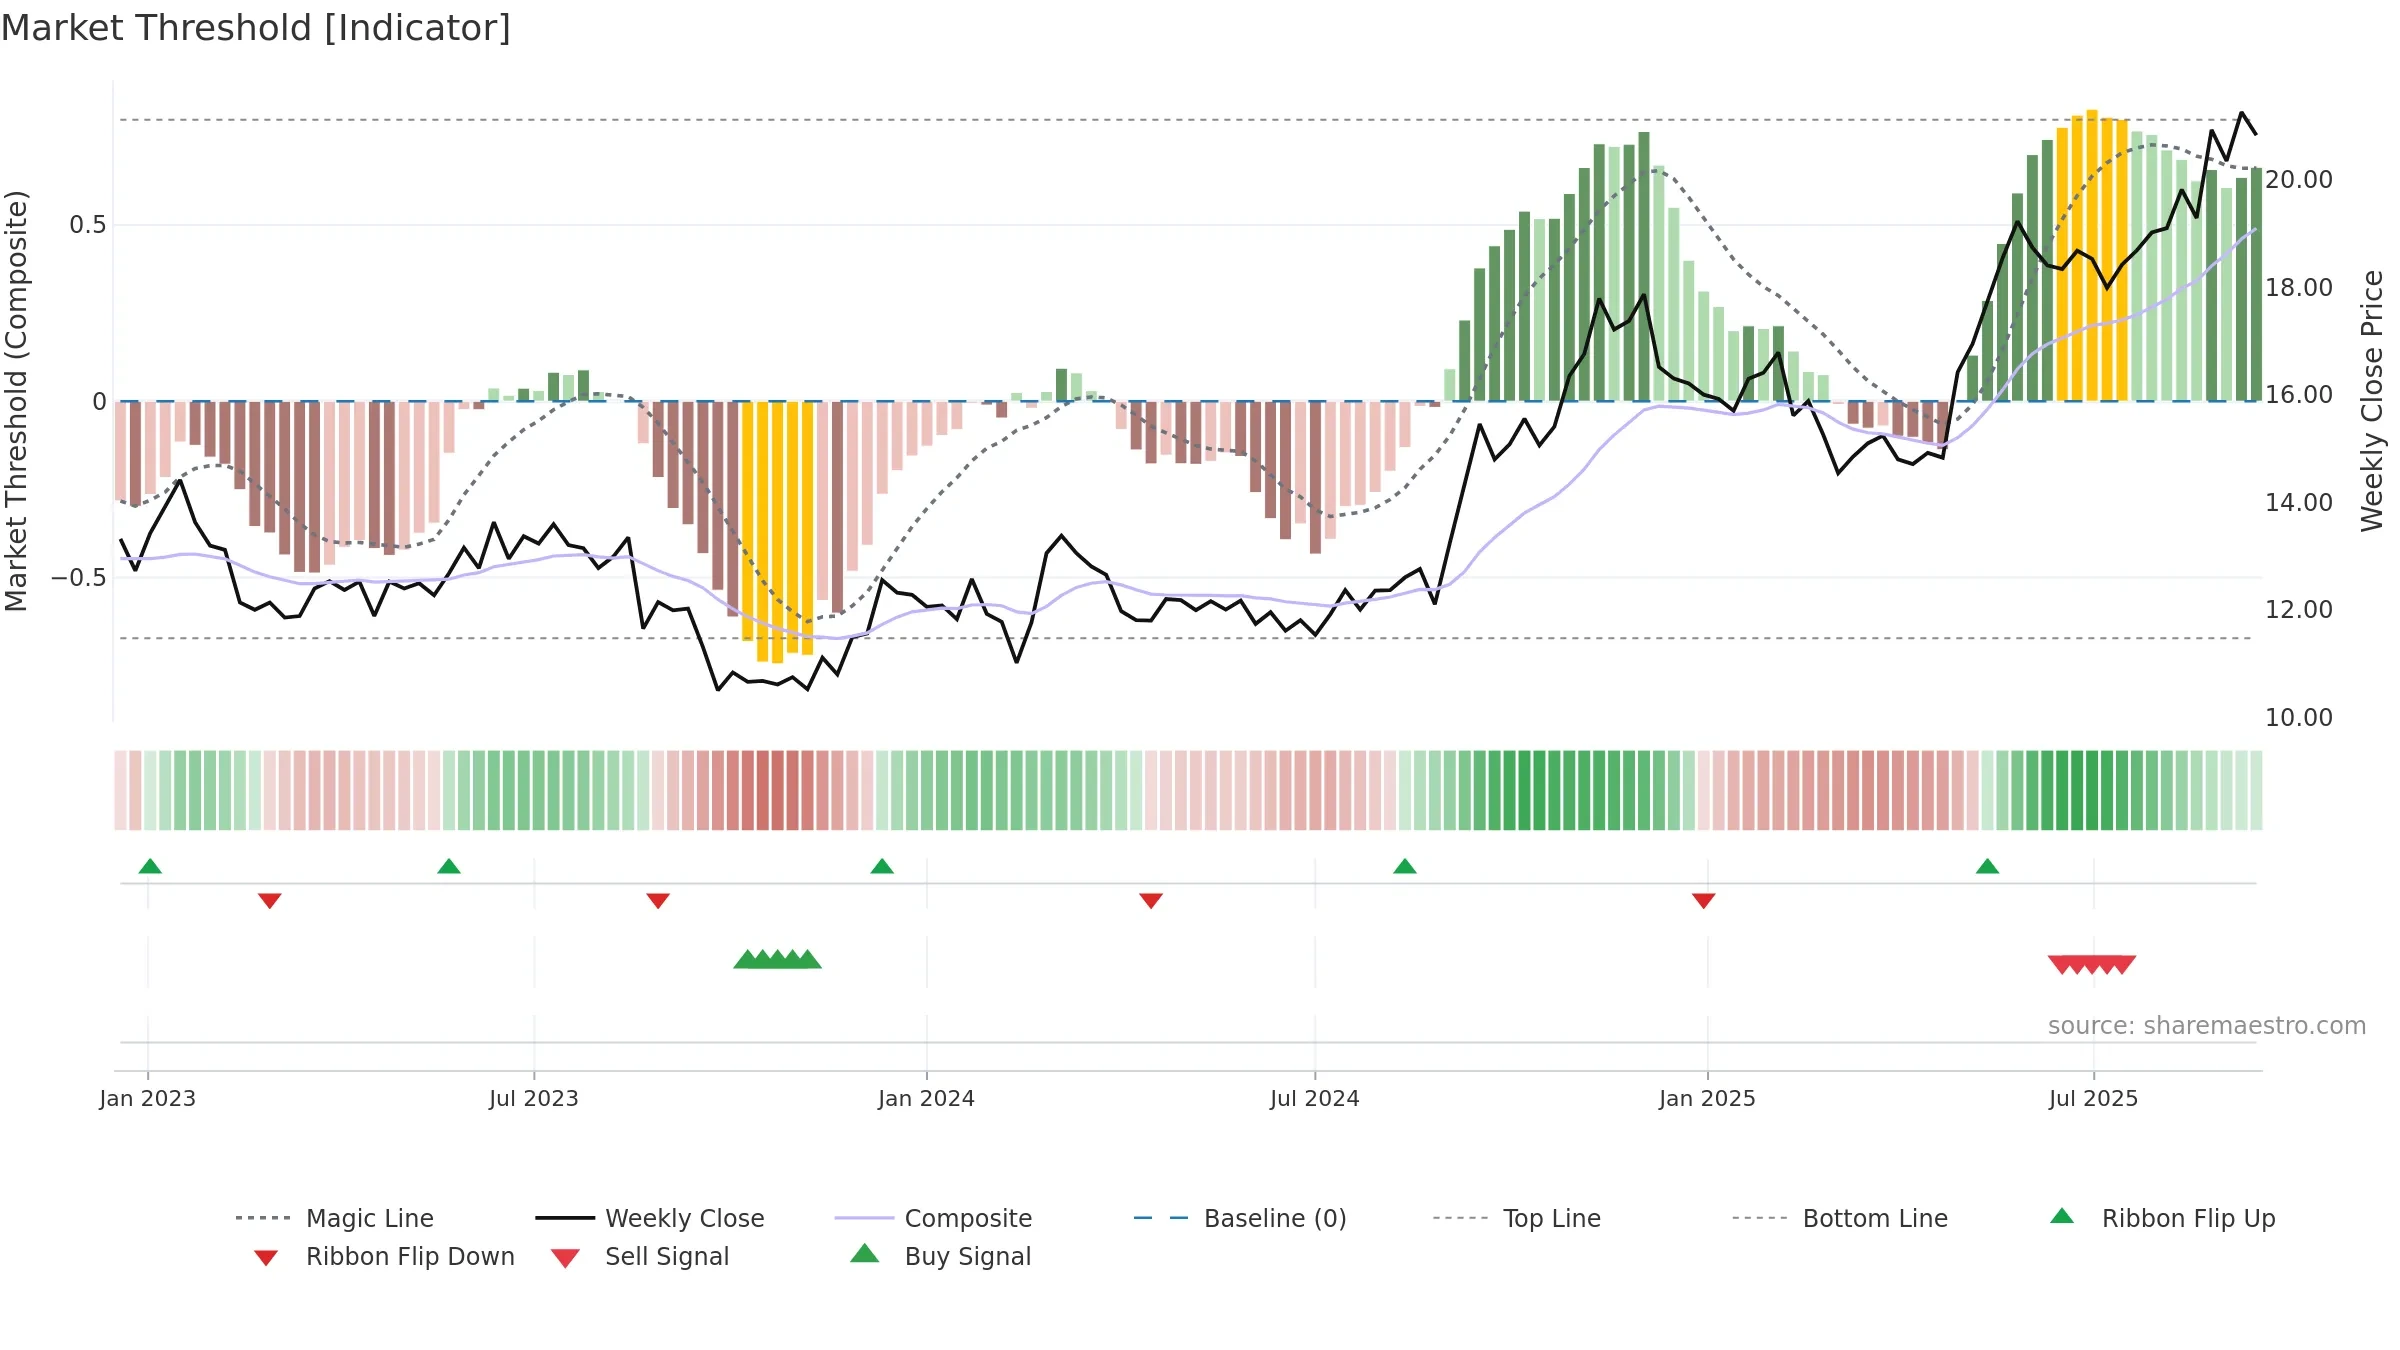Click the ribbon flip down marker in spring 2024
The image size is (2400, 1350).
point(1151,901)
